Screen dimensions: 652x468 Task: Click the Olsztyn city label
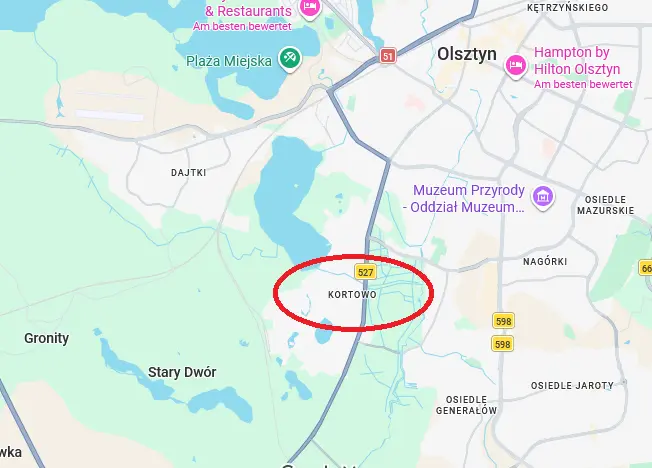point(467,54)
